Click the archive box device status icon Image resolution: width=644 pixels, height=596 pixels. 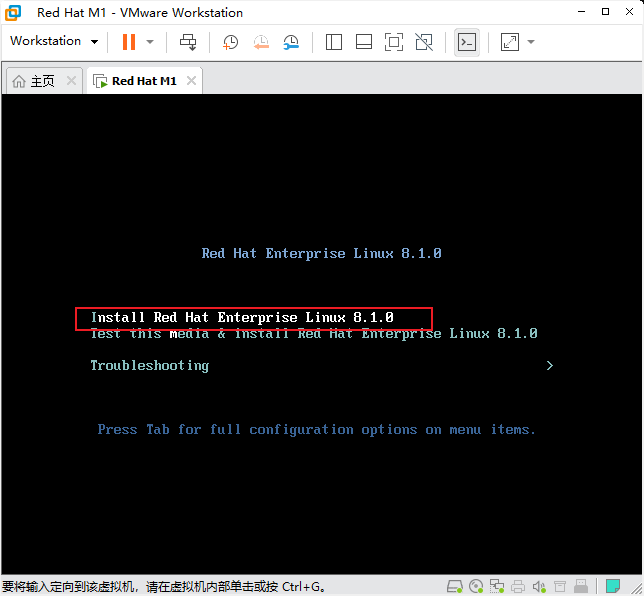click(560, 586)
